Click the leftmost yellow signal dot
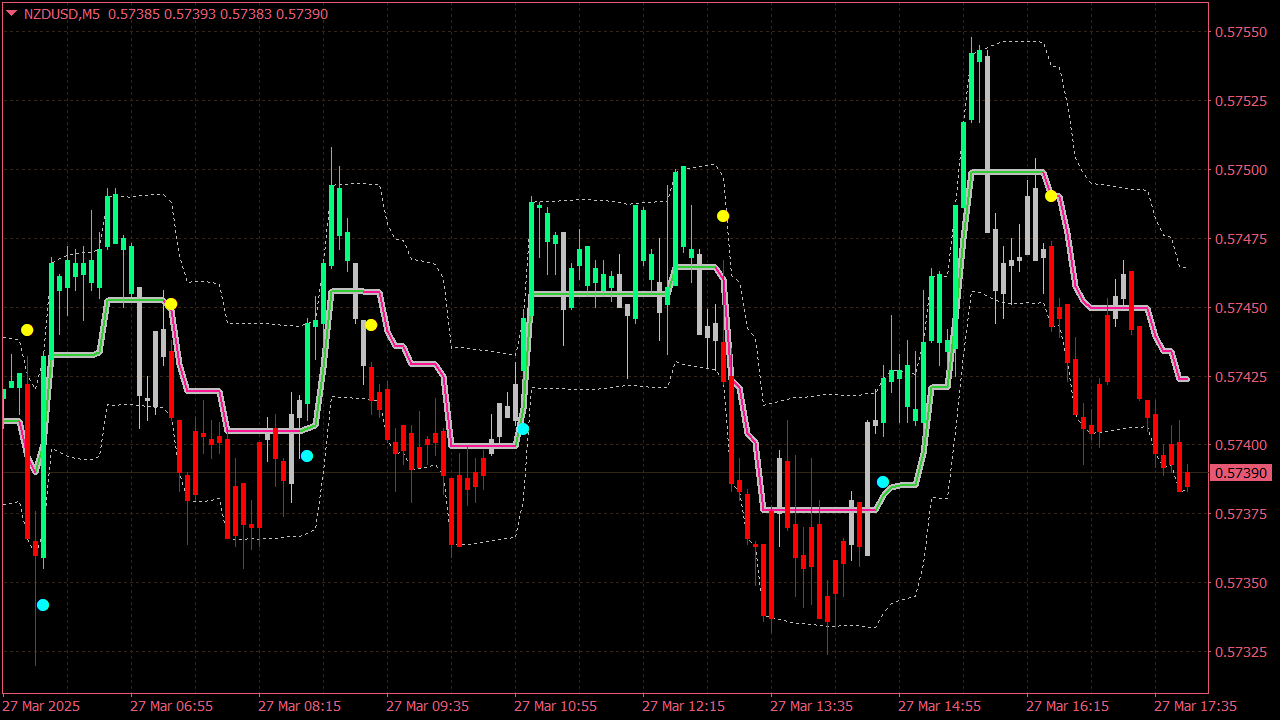The width and height of the screenshot is (1280, 720). pyautogui.click(x=27, y=330)
